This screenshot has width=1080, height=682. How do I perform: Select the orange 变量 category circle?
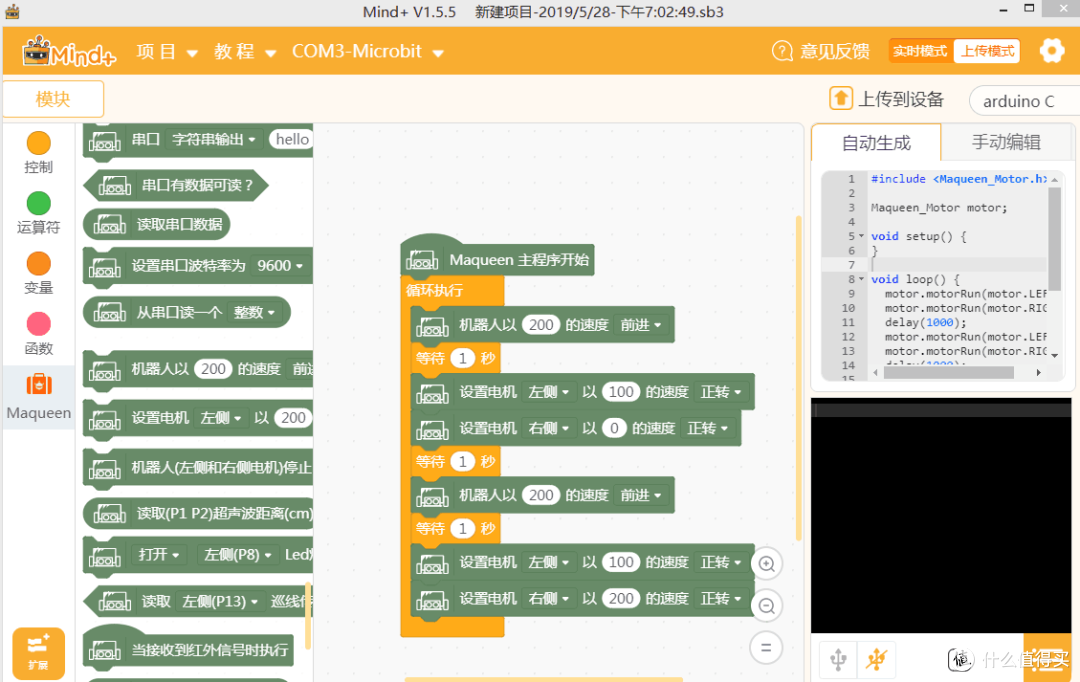tap(39, 264)
